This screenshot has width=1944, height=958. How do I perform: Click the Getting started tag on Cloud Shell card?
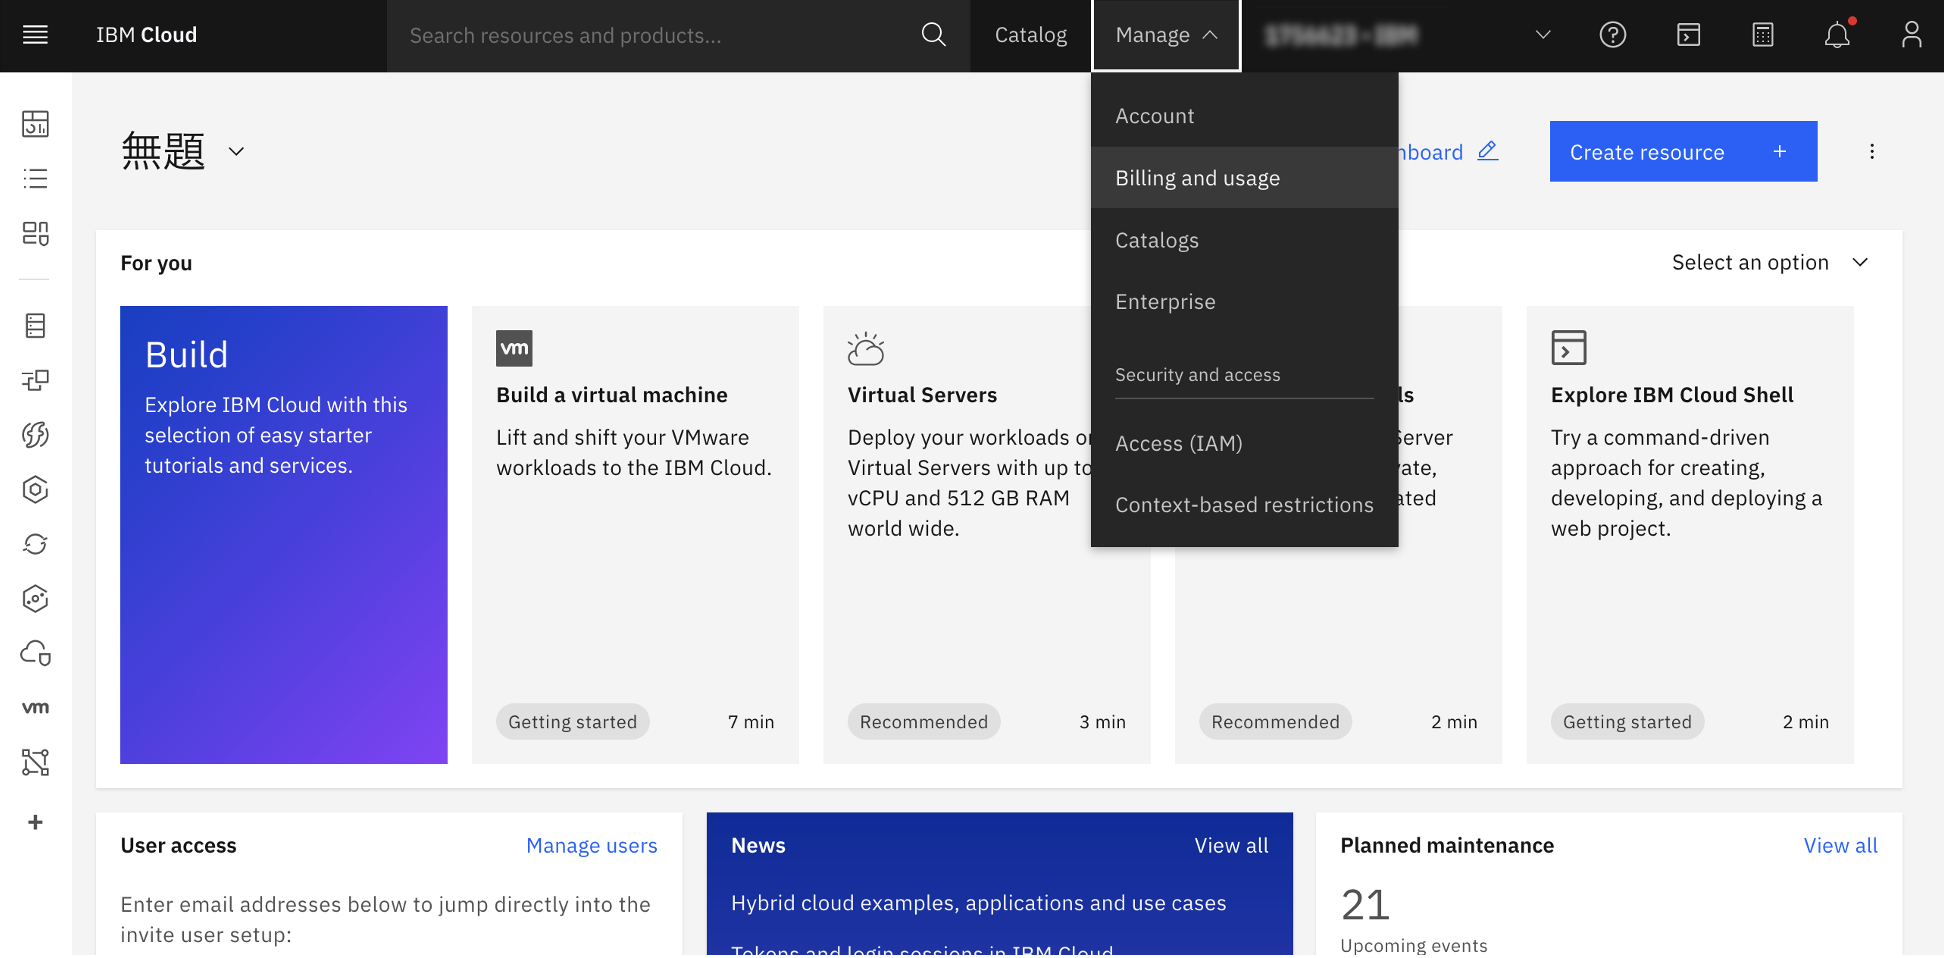pyautogui.click(x=1627, y=722)
